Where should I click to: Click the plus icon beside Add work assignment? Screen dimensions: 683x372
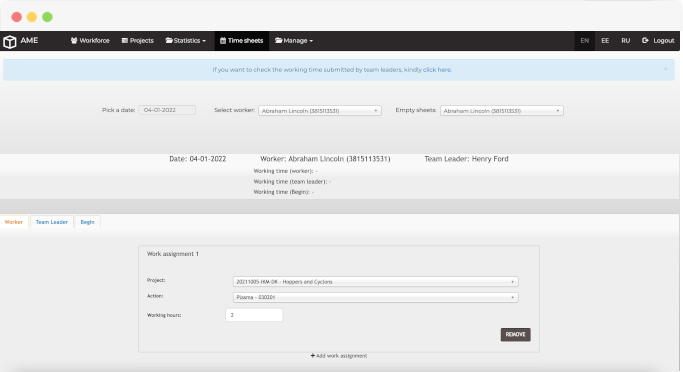pyautogui.click(x=312, y=356)
